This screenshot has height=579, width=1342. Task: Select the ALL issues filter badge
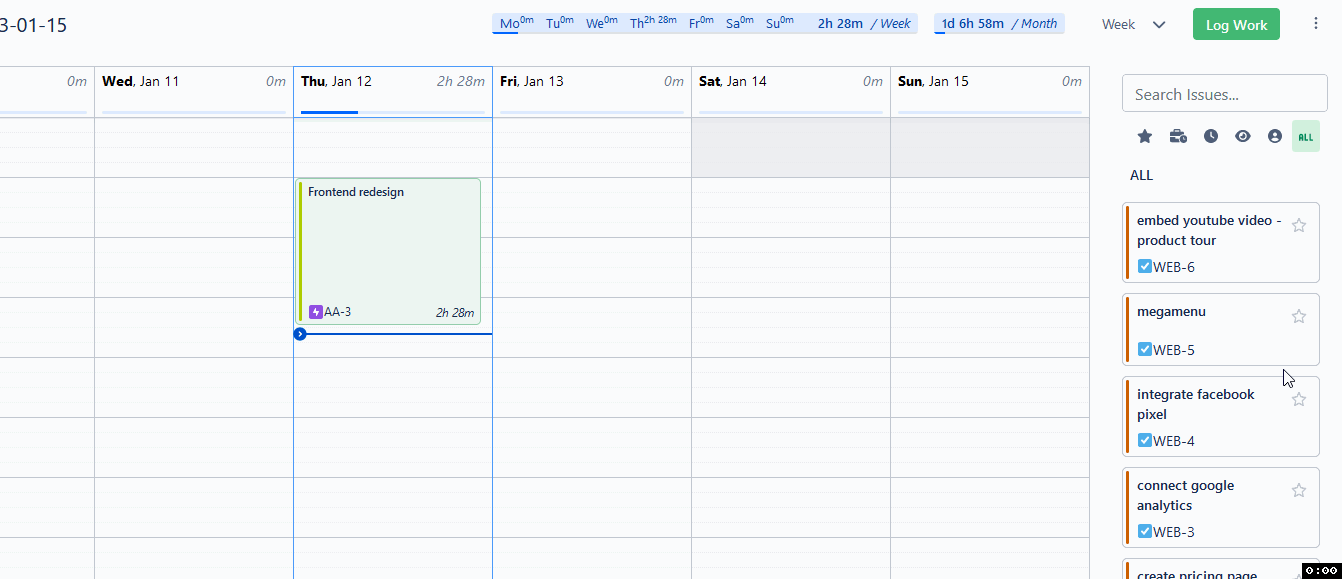pos(1306,136)
